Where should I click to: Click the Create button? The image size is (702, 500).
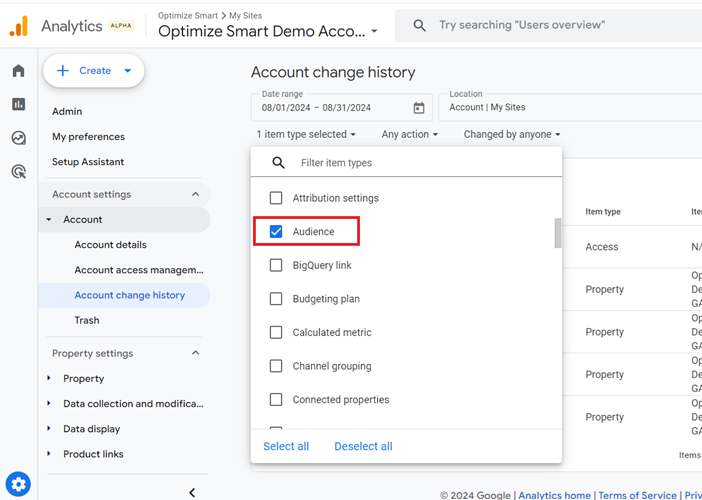click(x=94, y=71)
